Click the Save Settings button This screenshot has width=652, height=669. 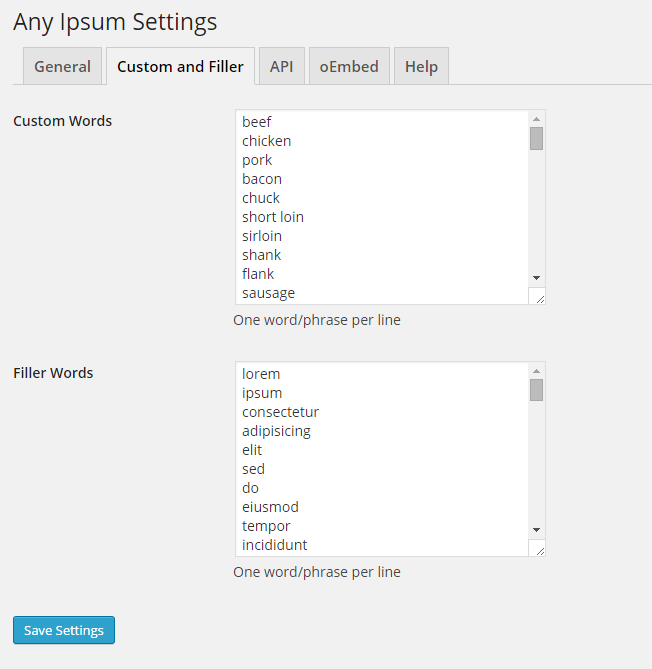click(64, 630)
